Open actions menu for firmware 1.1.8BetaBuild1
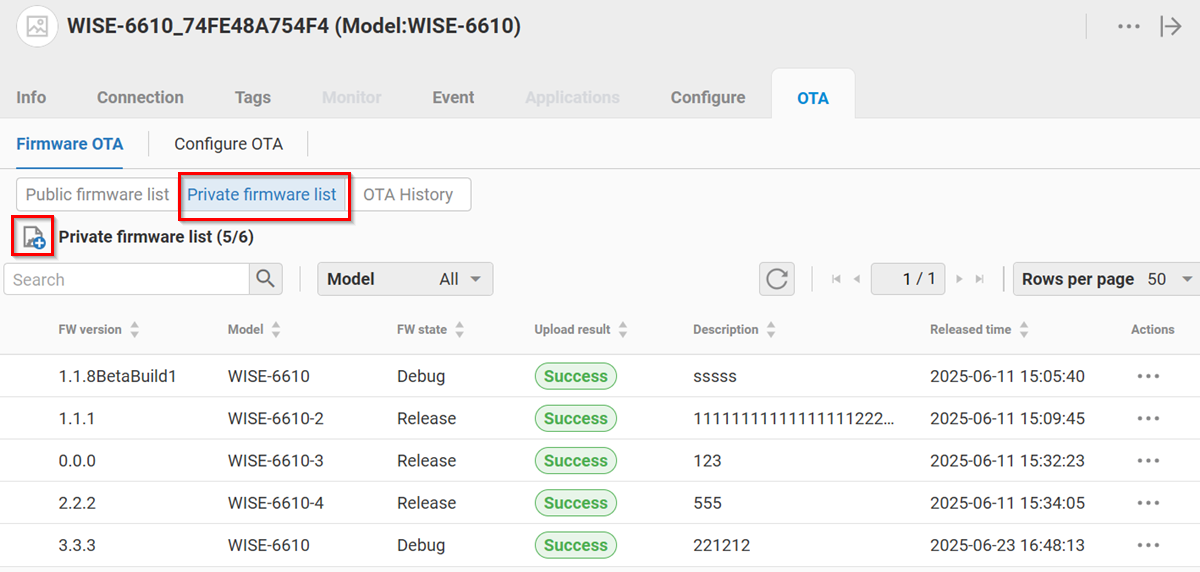Image resolution: width=1200 pixels, height=572 pixels. pyautogui.click(x=1148, y=377)
